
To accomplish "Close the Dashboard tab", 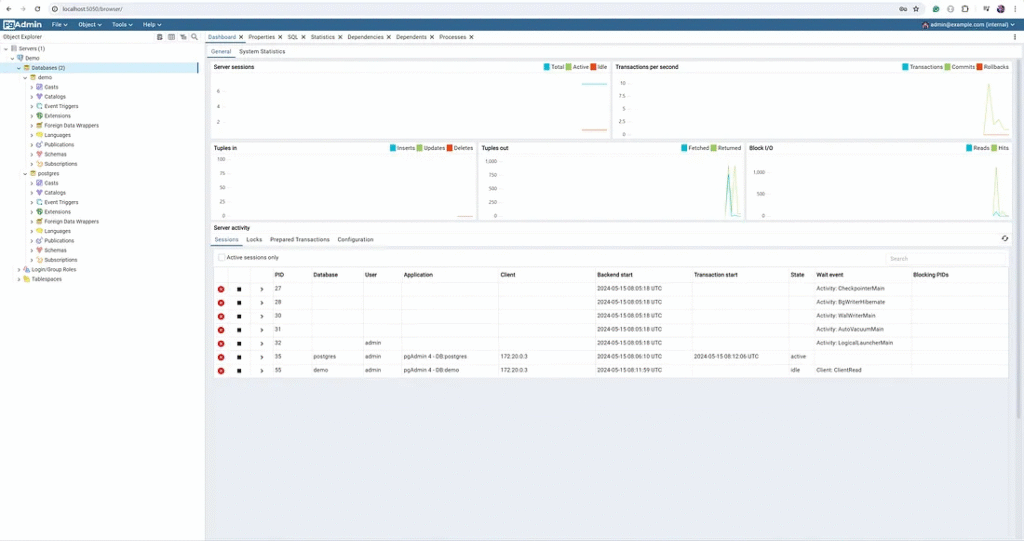I will tap(241, 37).
